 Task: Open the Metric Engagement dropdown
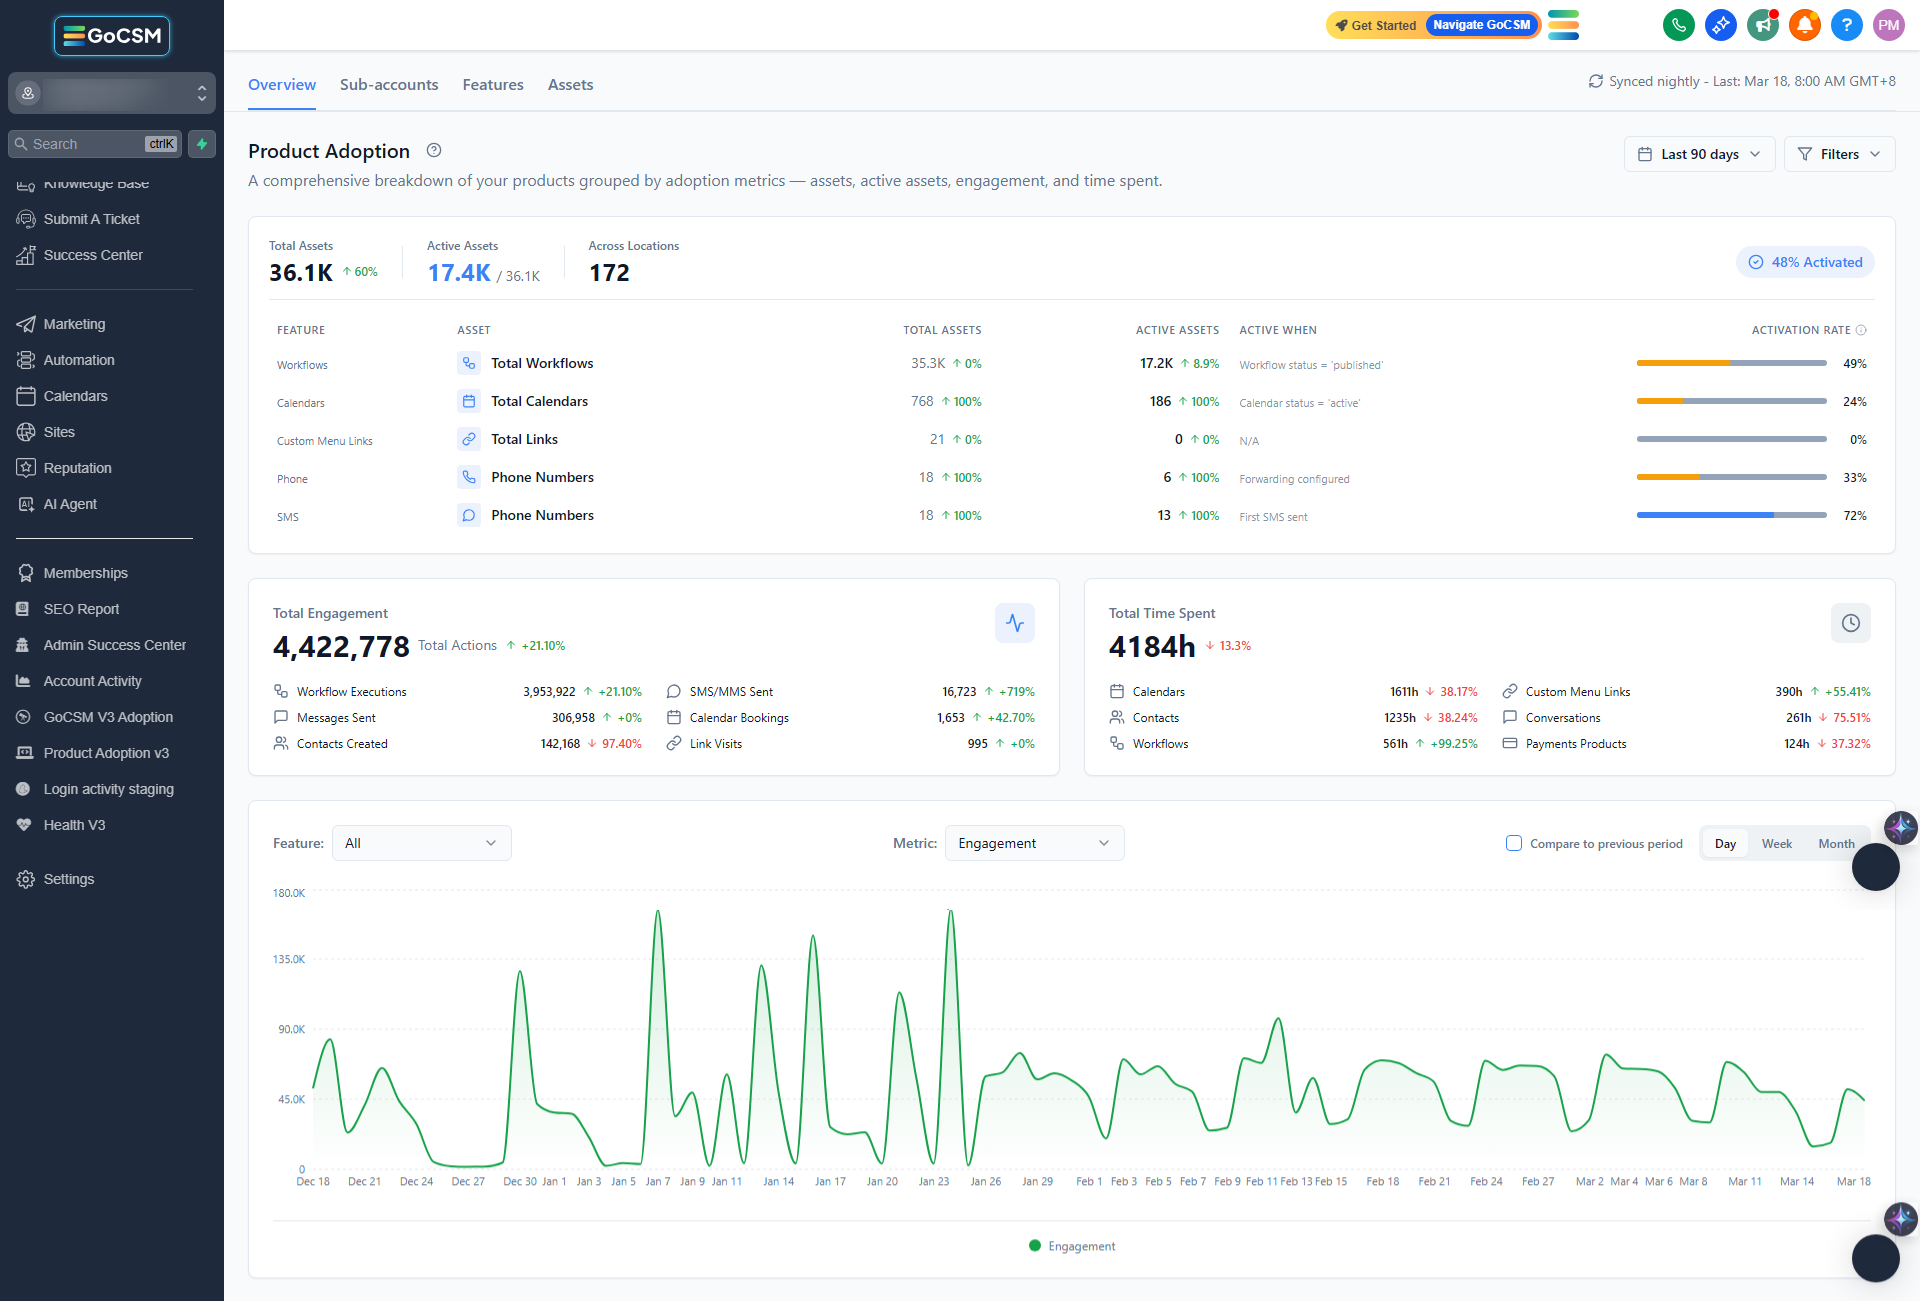point(1034,843)
